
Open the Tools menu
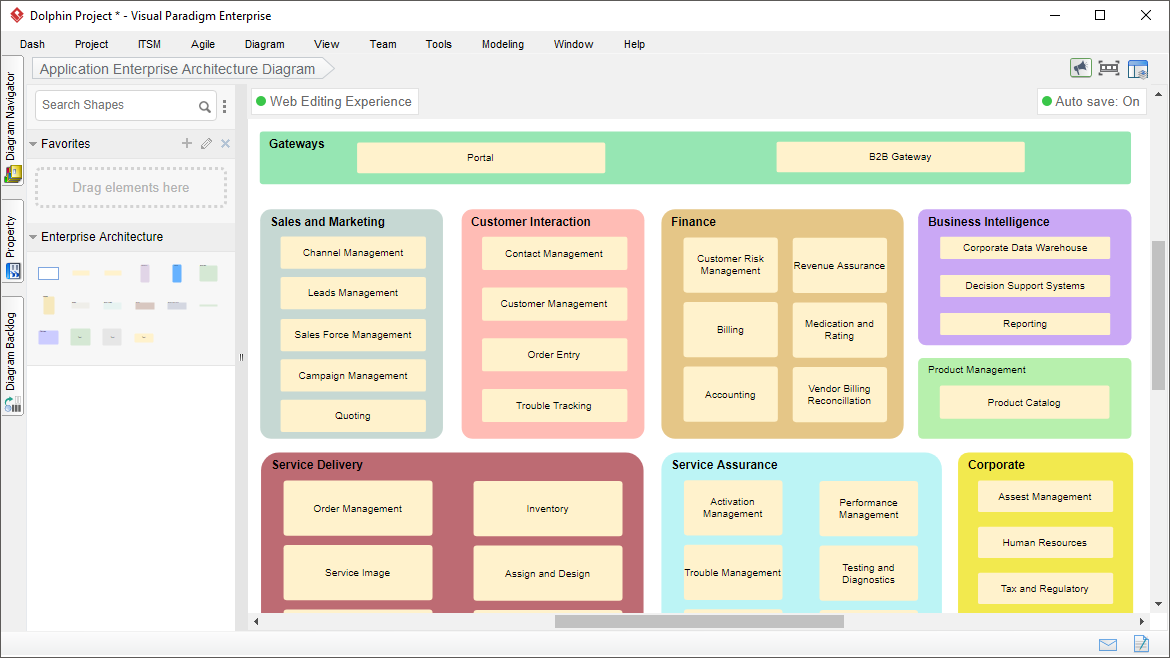tap(439, 44)
